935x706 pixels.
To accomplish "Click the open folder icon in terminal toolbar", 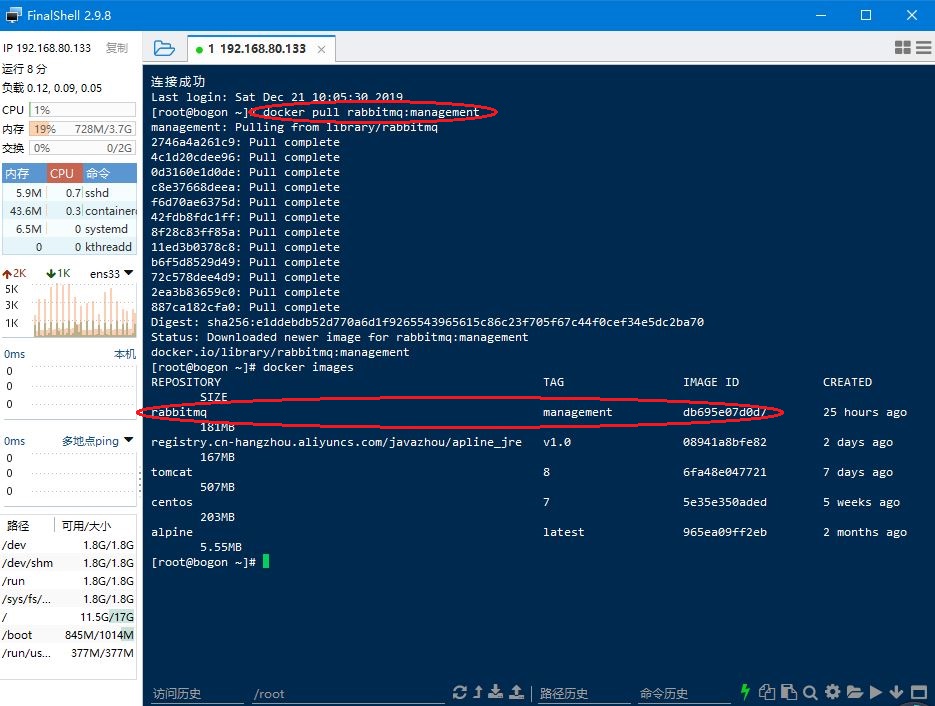I will pos(854,692).
